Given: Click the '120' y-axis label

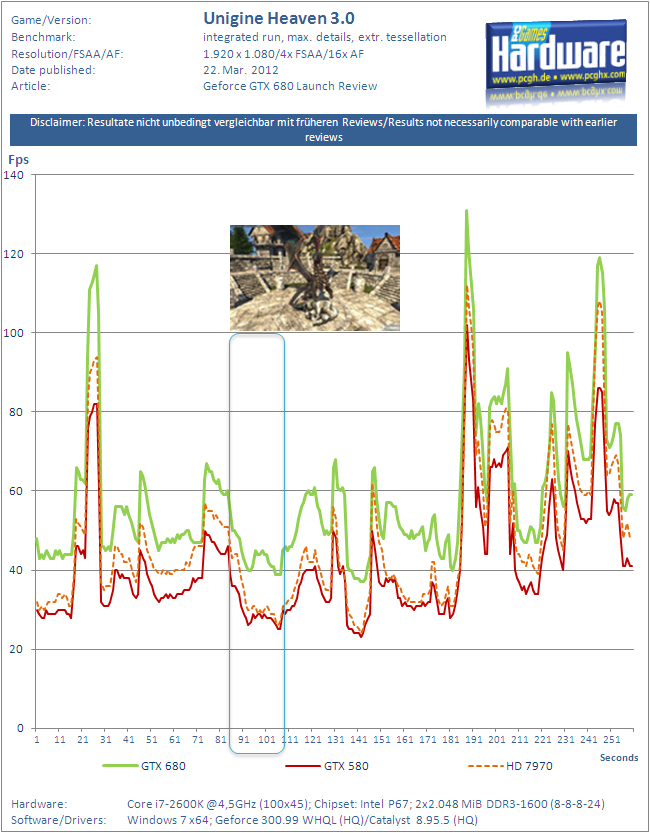Looking at the screenshot, I should (13, 253).
